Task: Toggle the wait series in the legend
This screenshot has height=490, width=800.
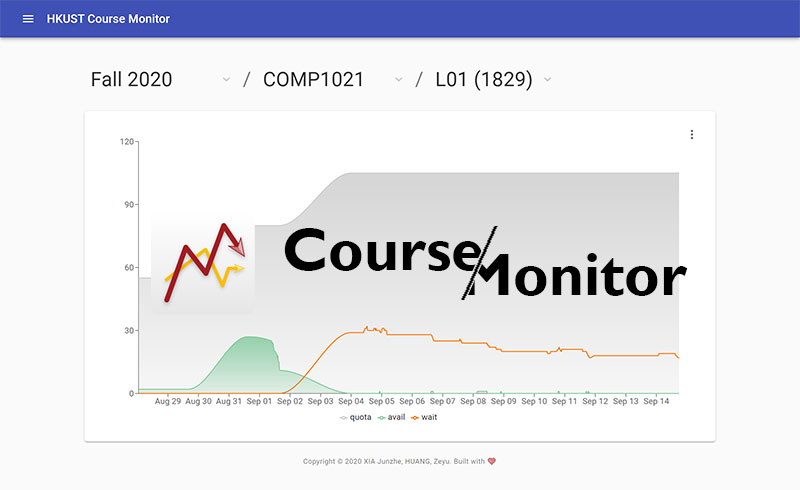Action: pos(424,417)
